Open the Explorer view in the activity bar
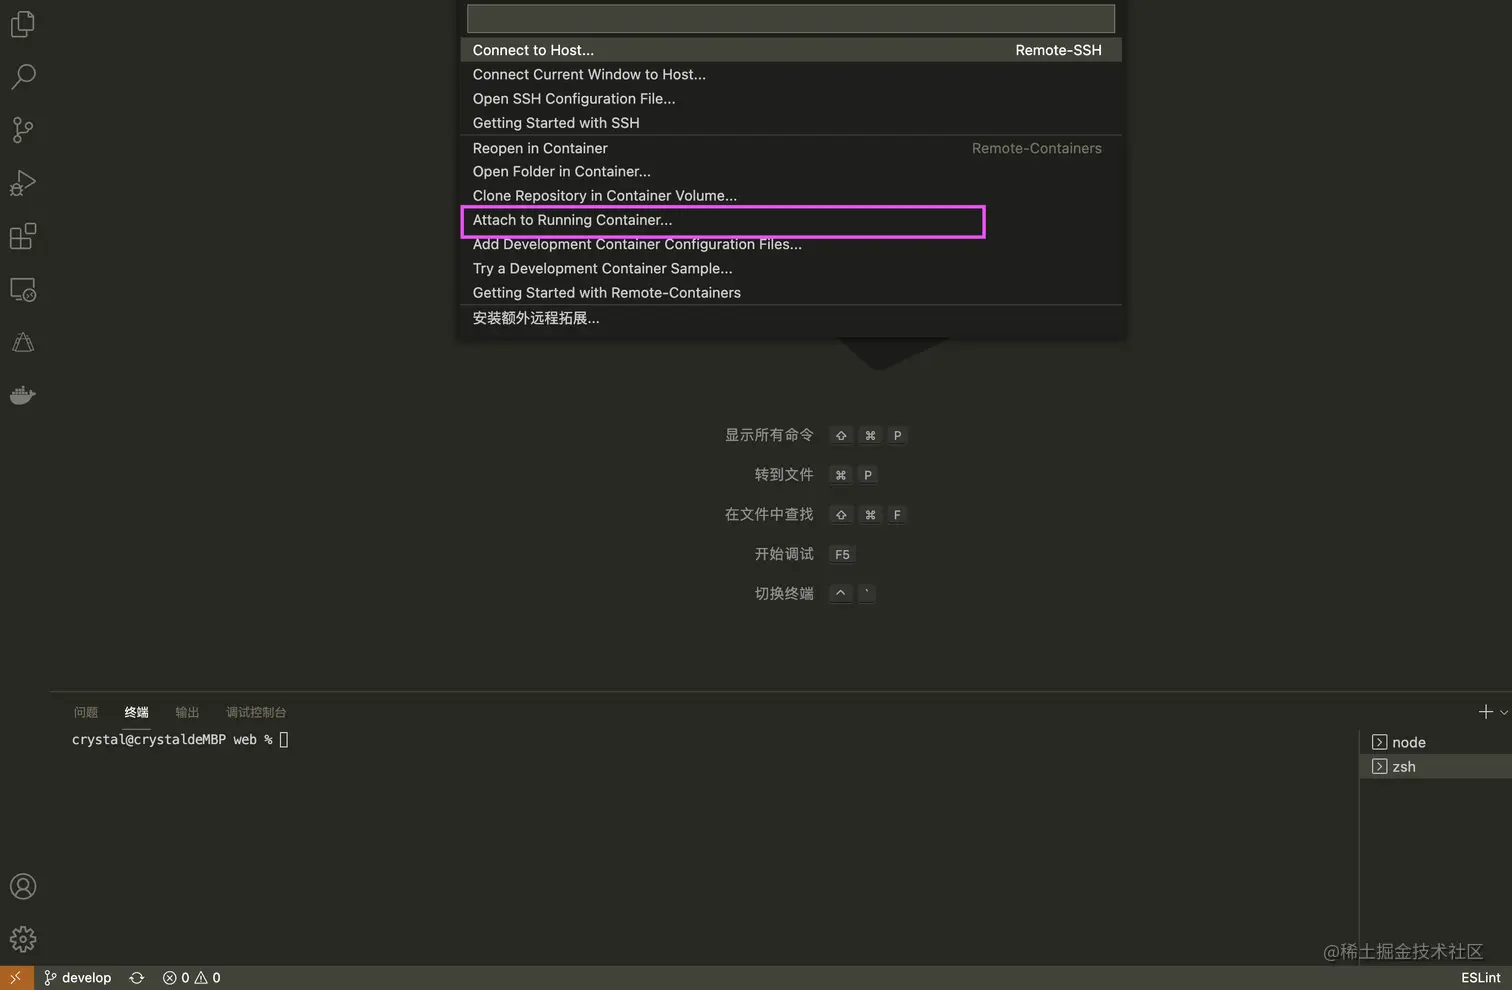Image resolution: width=1512 pixels, height=990 pixels. pos(23,24)
